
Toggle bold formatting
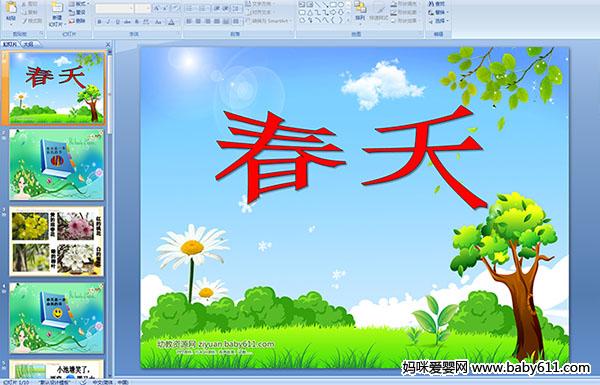99,22
